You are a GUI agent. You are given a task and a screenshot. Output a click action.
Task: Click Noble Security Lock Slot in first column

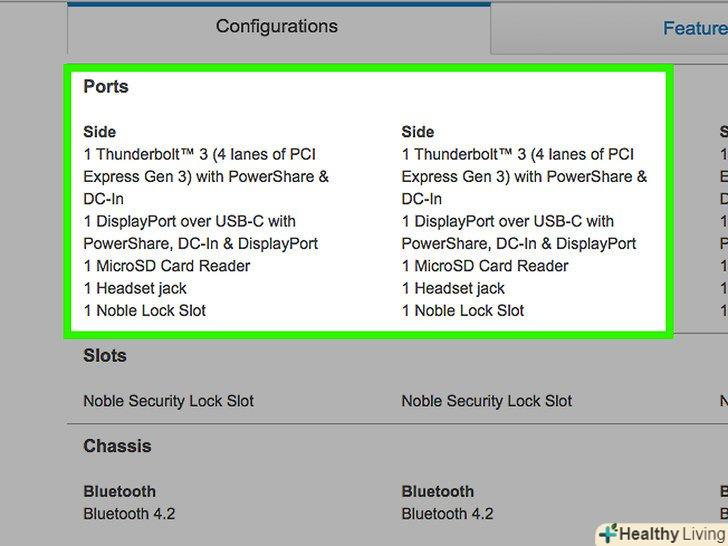[169, 401]
